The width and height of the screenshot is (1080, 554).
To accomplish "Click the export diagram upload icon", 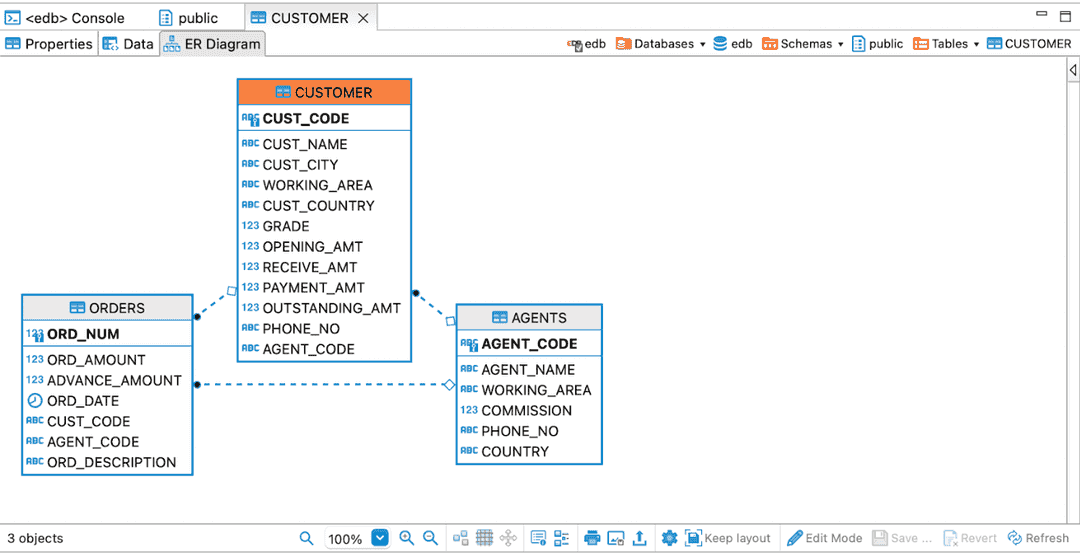I will (640, 538).
